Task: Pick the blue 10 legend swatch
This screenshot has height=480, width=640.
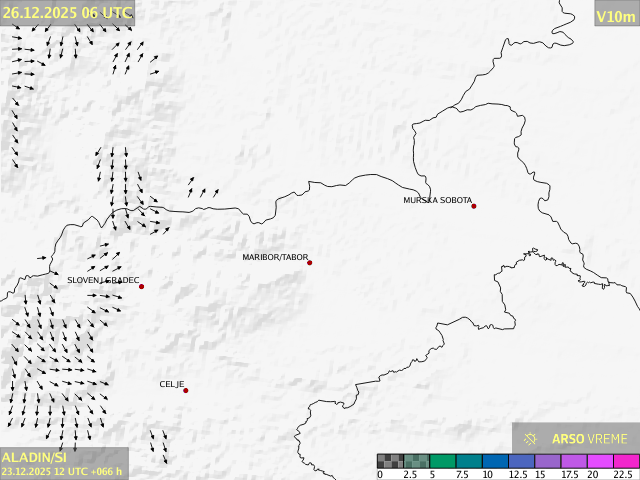Action: coord(494,461)
